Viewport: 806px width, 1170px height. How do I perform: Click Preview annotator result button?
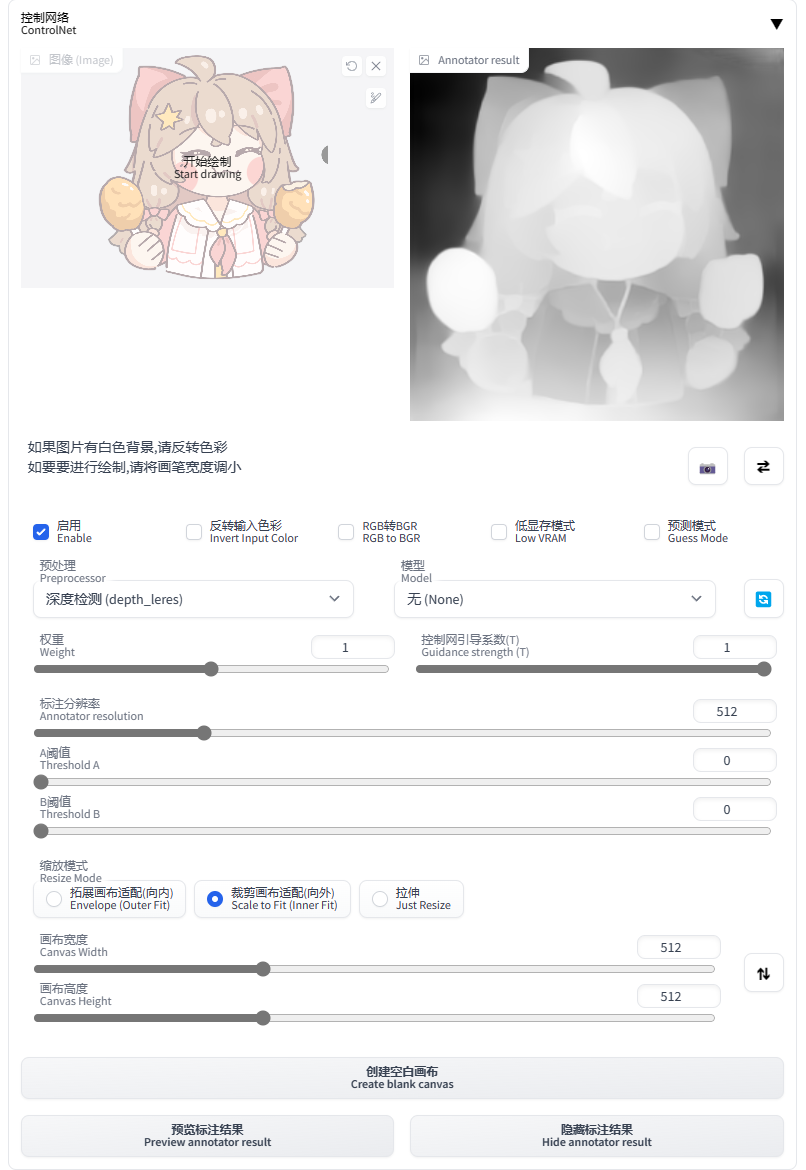point(207,1136)
